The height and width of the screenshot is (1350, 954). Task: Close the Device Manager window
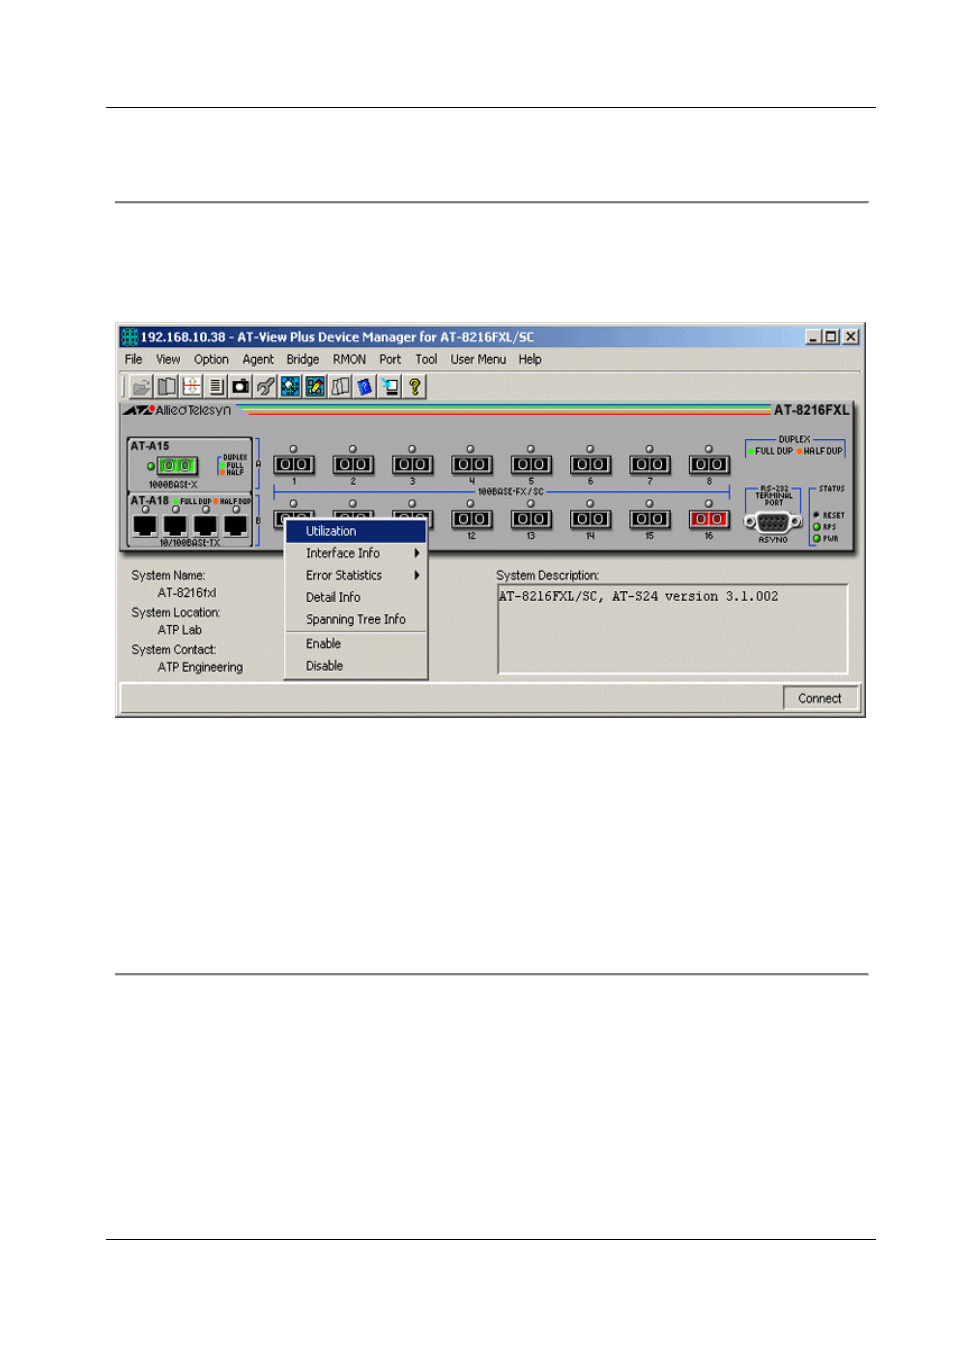[851, 337]
